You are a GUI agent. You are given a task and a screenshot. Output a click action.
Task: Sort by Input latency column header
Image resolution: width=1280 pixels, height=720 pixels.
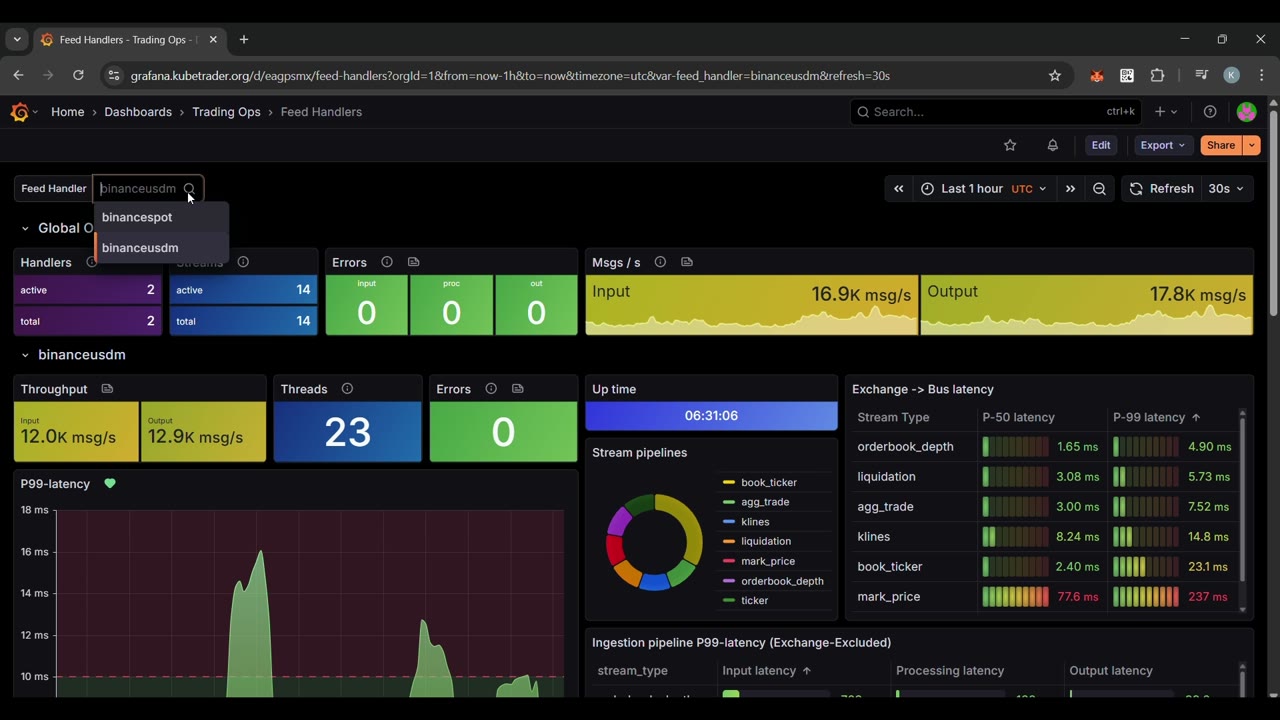(x=766, y=671)
